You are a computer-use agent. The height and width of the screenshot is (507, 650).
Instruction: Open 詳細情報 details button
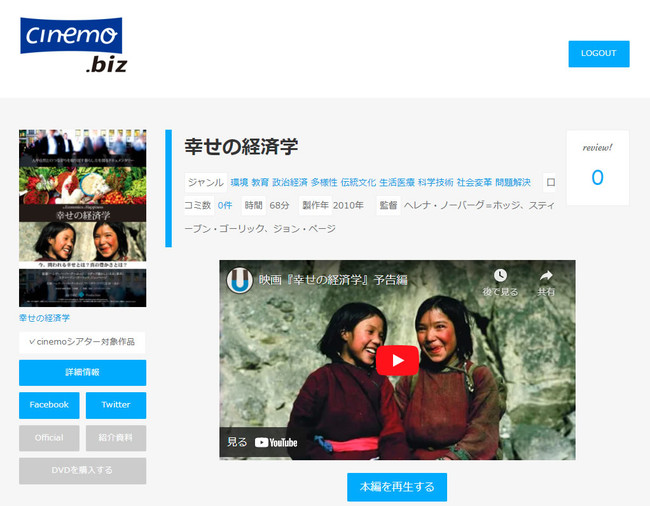coord(82,372)
